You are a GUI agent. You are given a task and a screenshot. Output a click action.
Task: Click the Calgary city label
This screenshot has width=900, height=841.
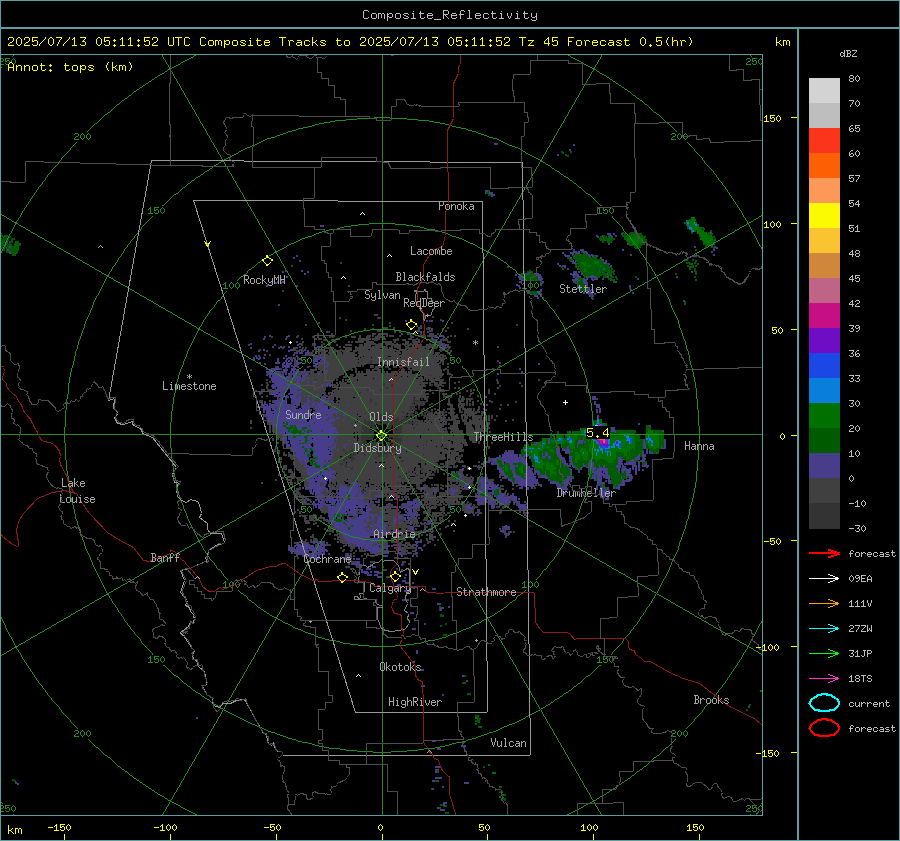[x=390, y=588]
